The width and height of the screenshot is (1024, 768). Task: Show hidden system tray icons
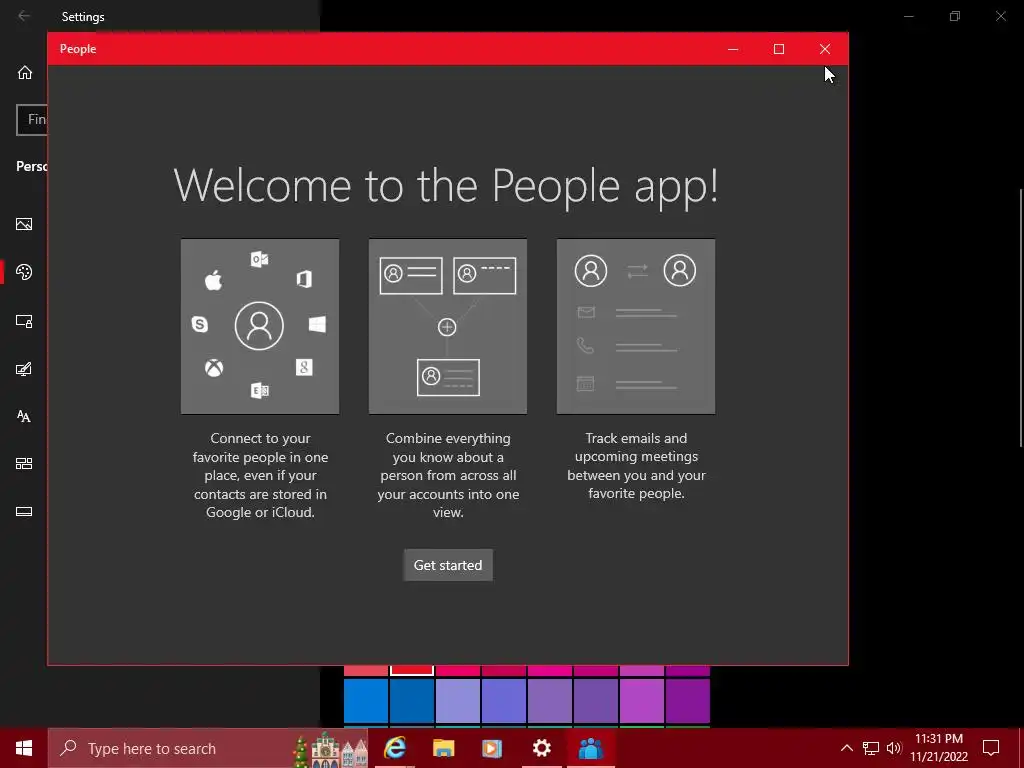click(x=846, y=748)
